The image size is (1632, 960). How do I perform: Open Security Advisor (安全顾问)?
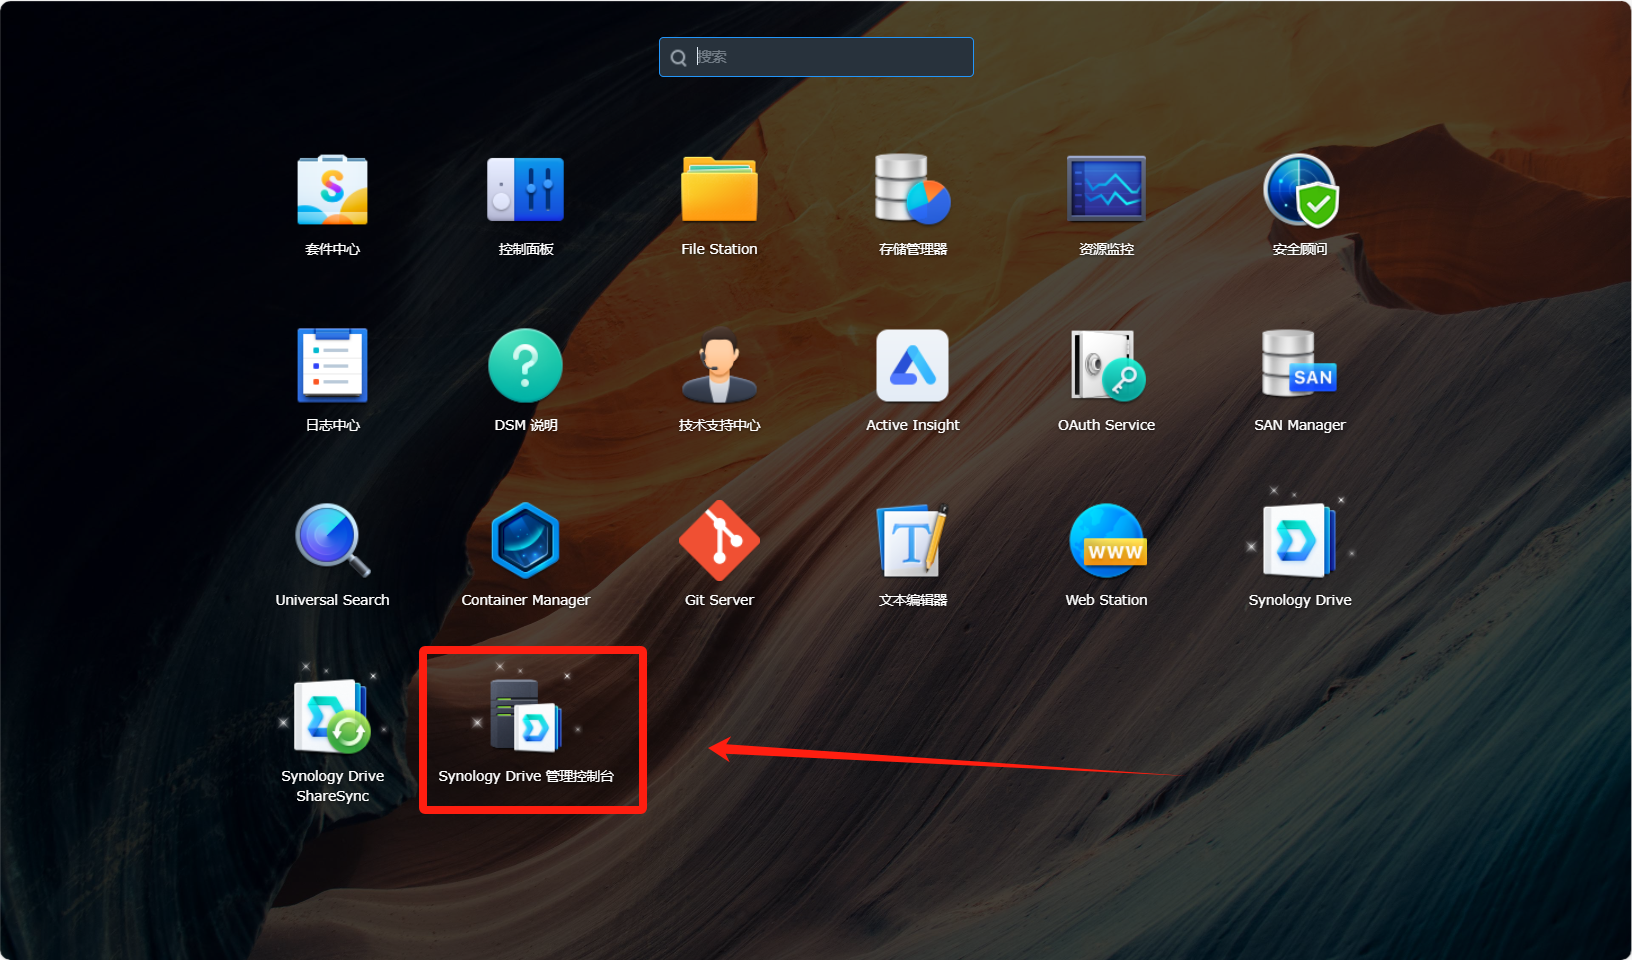[x=1300, y=191]
